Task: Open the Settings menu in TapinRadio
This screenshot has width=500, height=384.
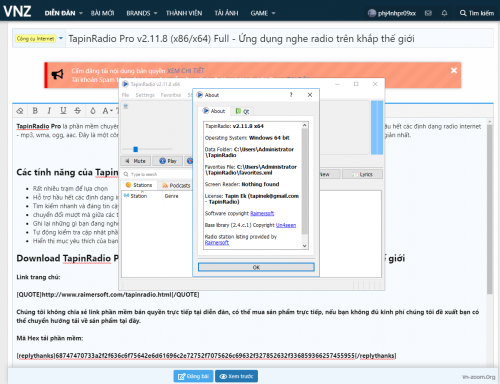Action: coord(145,95)
